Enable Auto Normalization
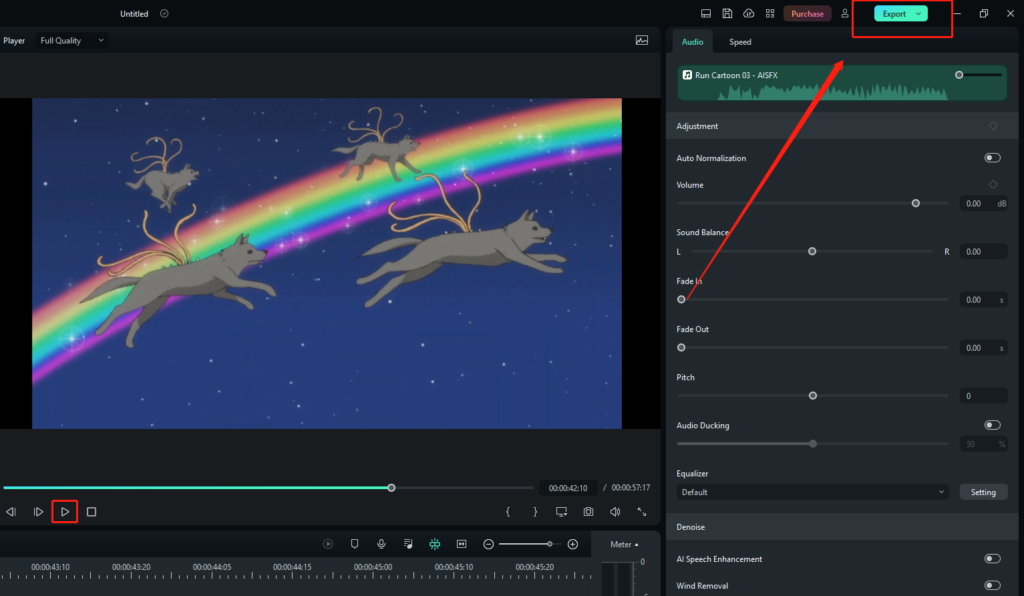Screen dimensions: 1024x596 coord(992,157)
